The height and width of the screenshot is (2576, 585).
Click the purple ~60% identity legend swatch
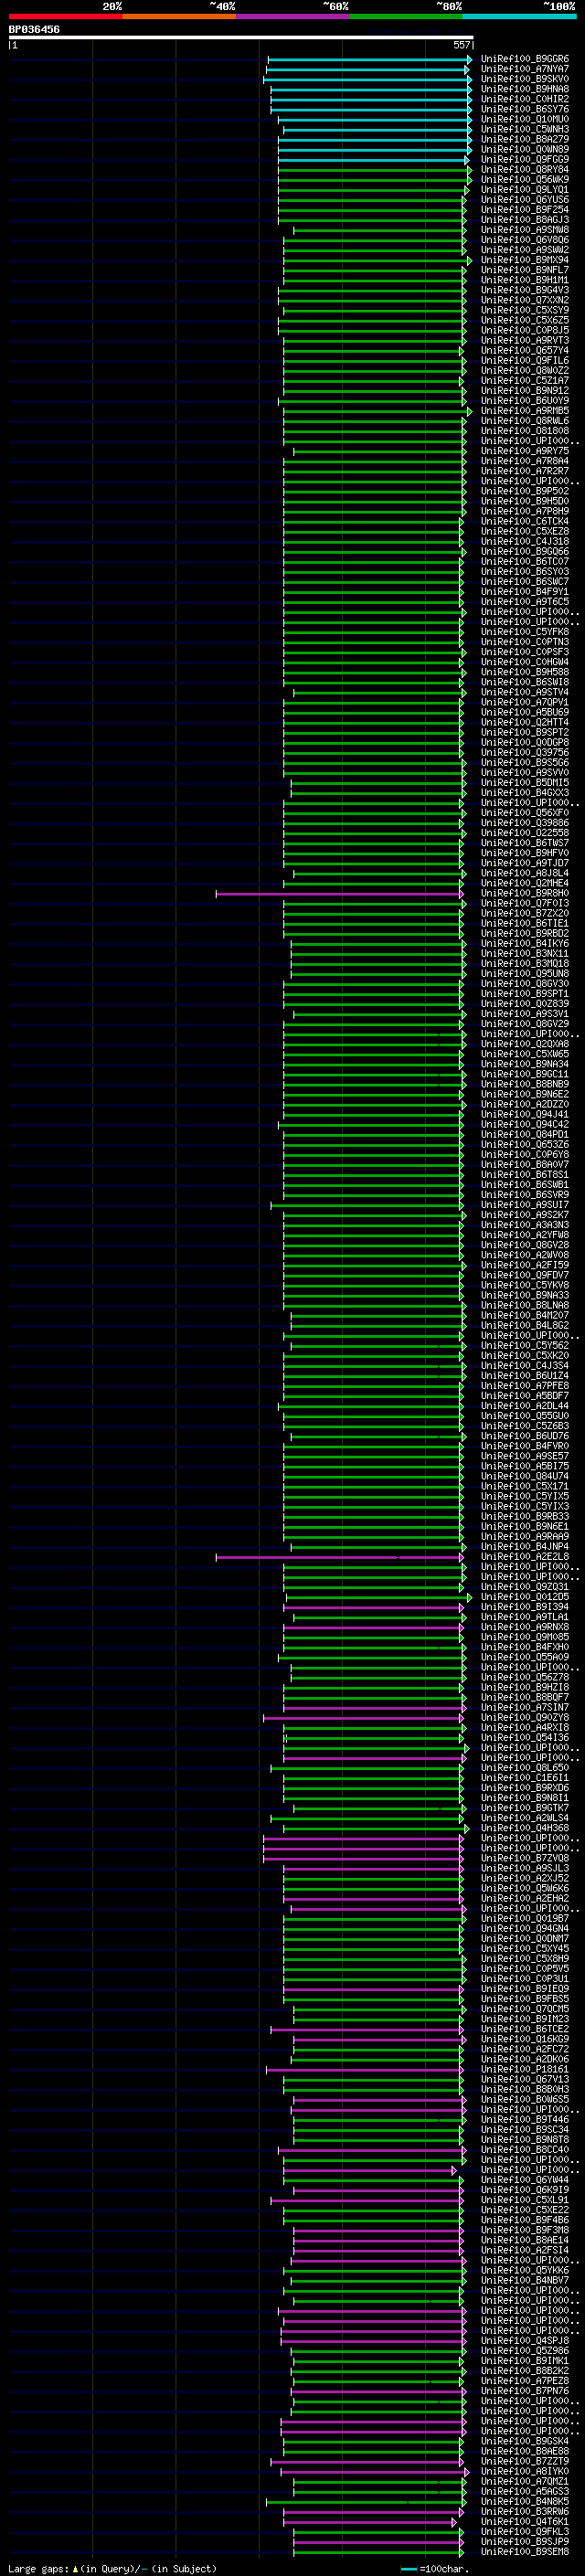[x=292, y=16]
